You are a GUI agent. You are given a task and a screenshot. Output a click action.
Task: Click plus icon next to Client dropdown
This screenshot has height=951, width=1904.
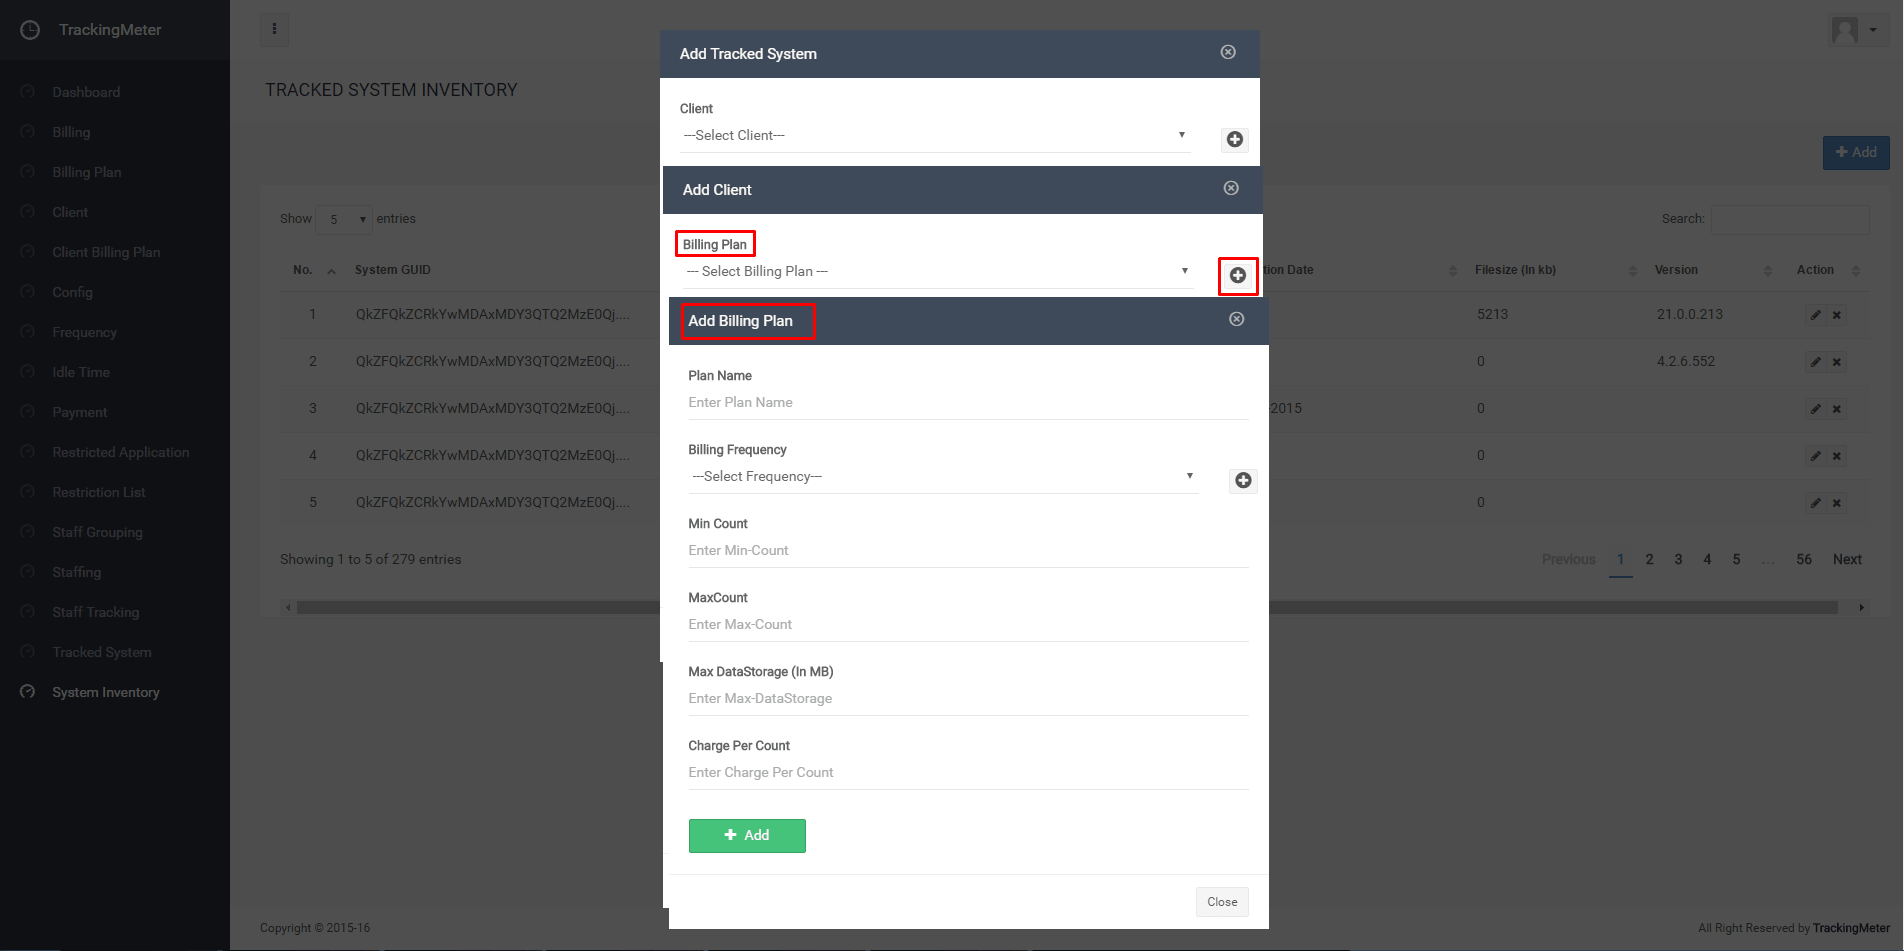1234,139
